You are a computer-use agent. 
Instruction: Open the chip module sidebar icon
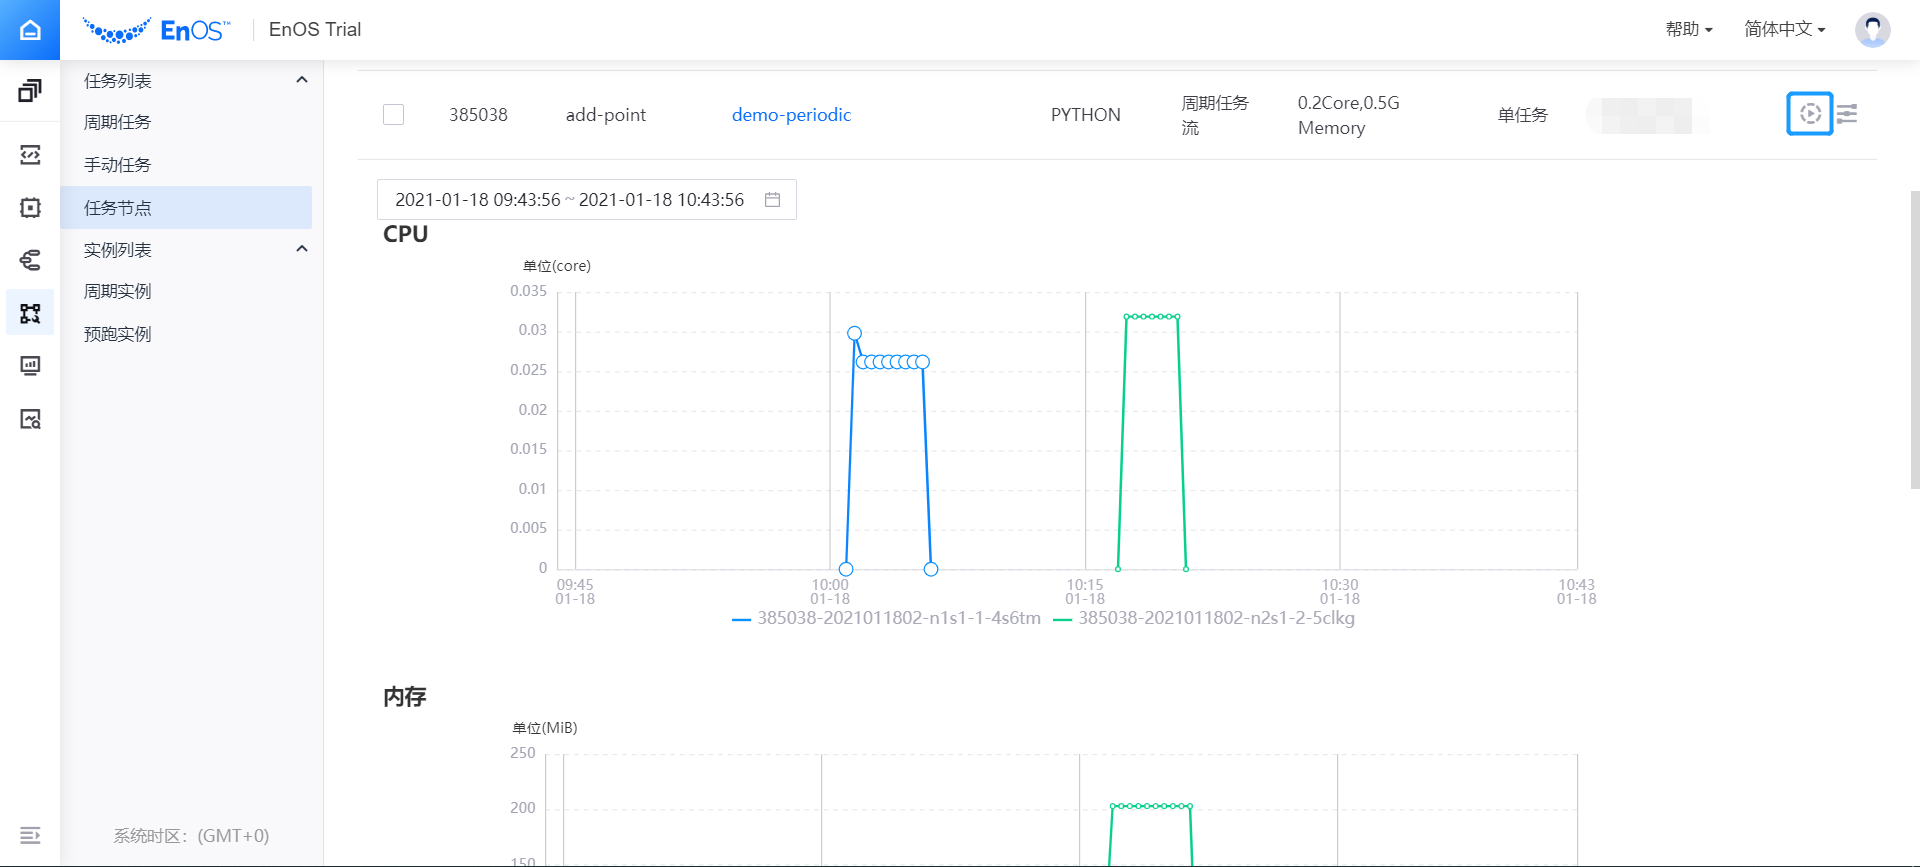[30, 207]
